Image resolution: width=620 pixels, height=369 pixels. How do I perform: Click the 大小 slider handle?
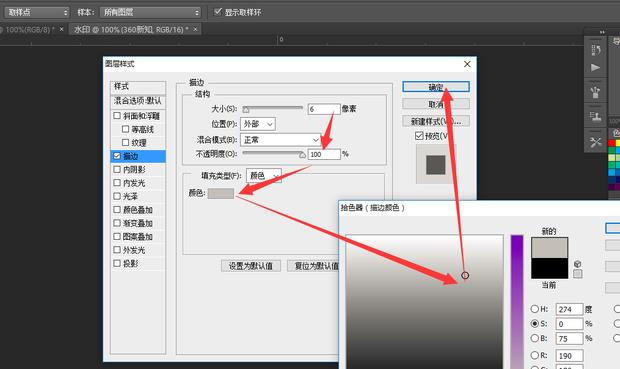point(246,110)
